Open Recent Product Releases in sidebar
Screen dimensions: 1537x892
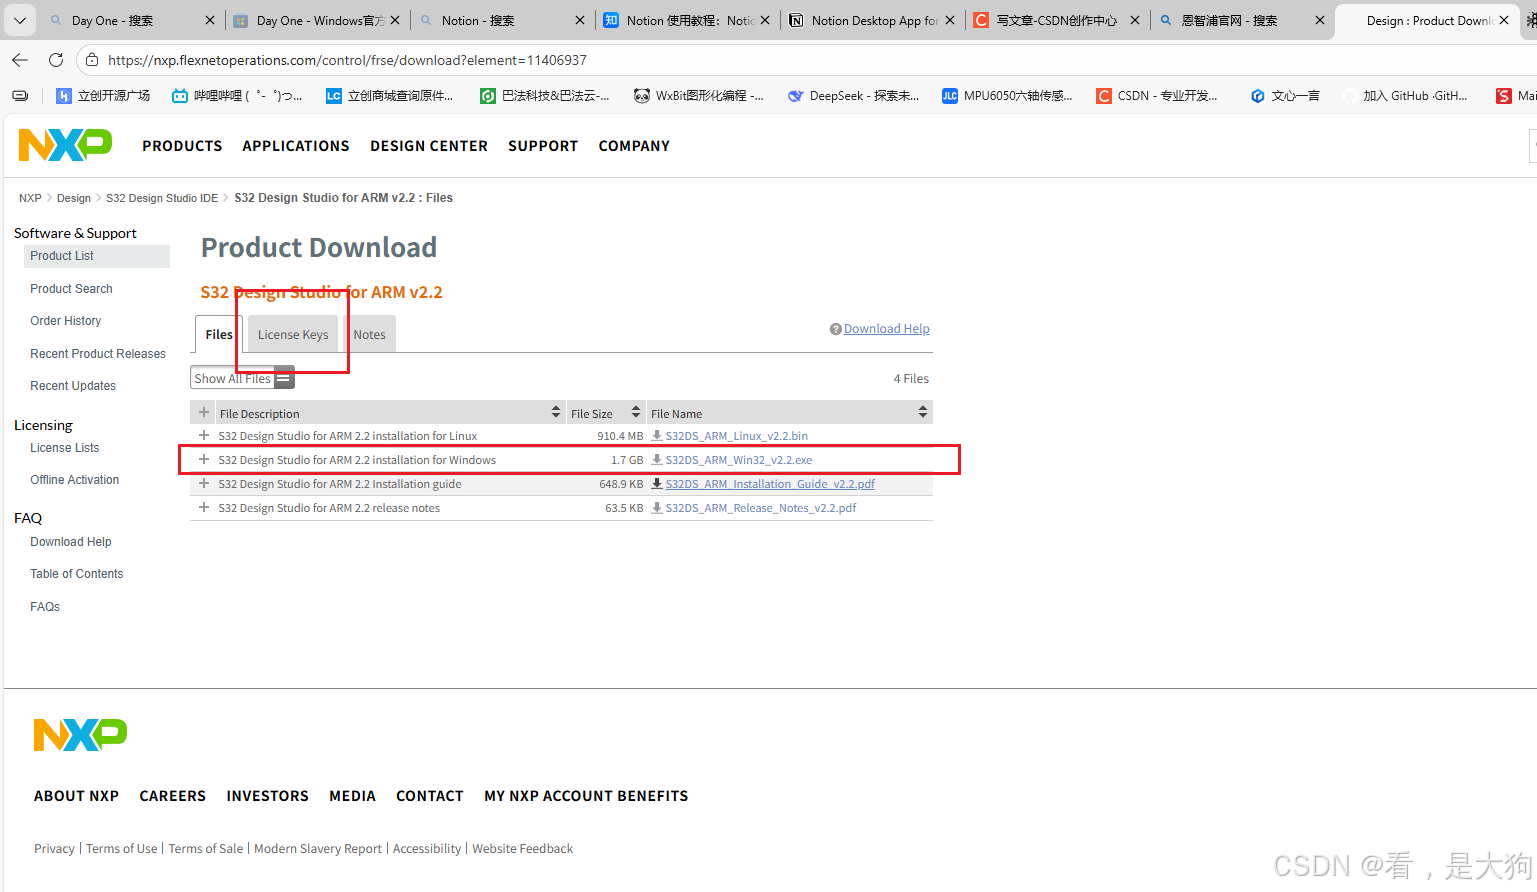point(98,354)
